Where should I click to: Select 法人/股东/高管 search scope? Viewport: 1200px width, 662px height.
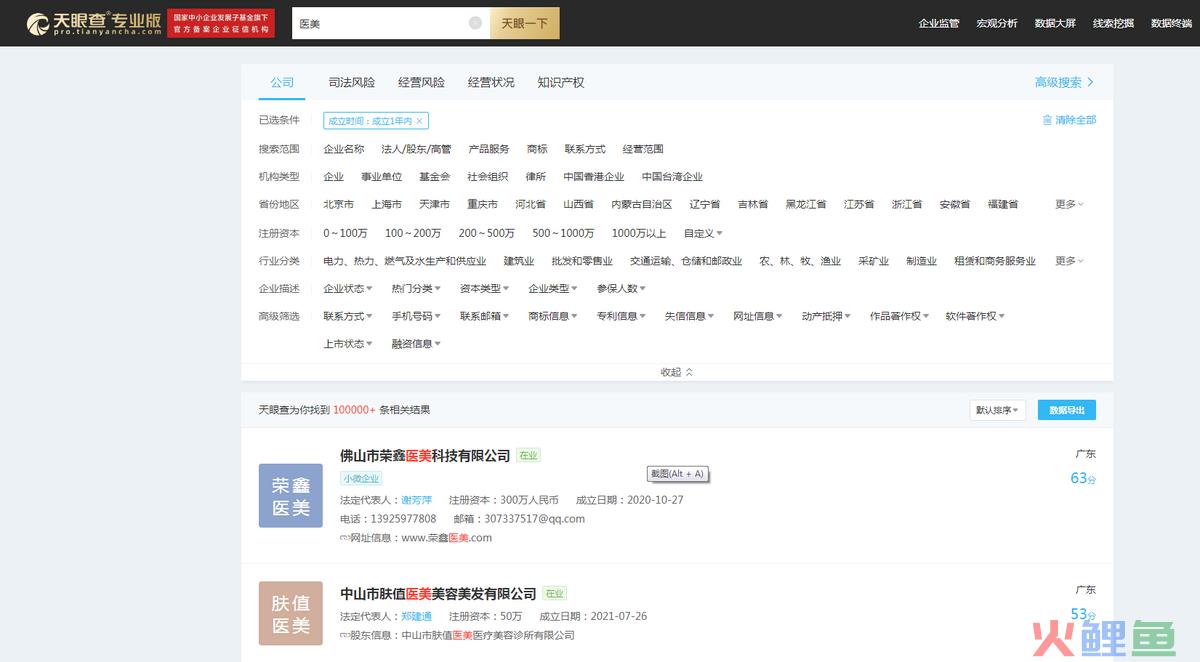pyautogui.click(x=416, y=149)
